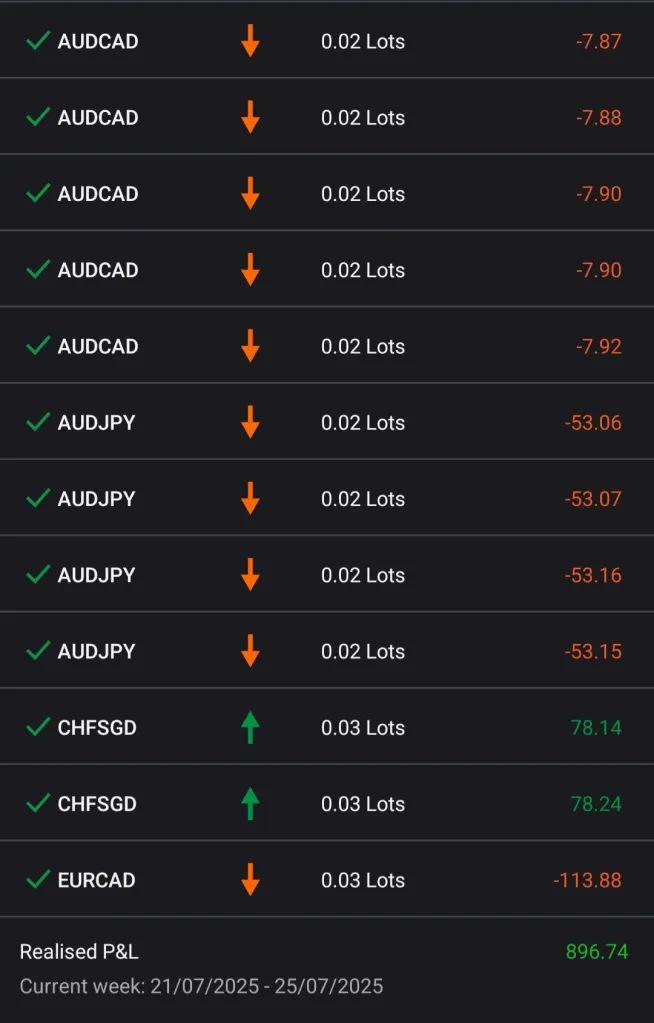The width and height of the screenshot is (654, 1023).
Task: Click the checkmark on the -53.07 AUDJPY trade
Action: [38, 498]
